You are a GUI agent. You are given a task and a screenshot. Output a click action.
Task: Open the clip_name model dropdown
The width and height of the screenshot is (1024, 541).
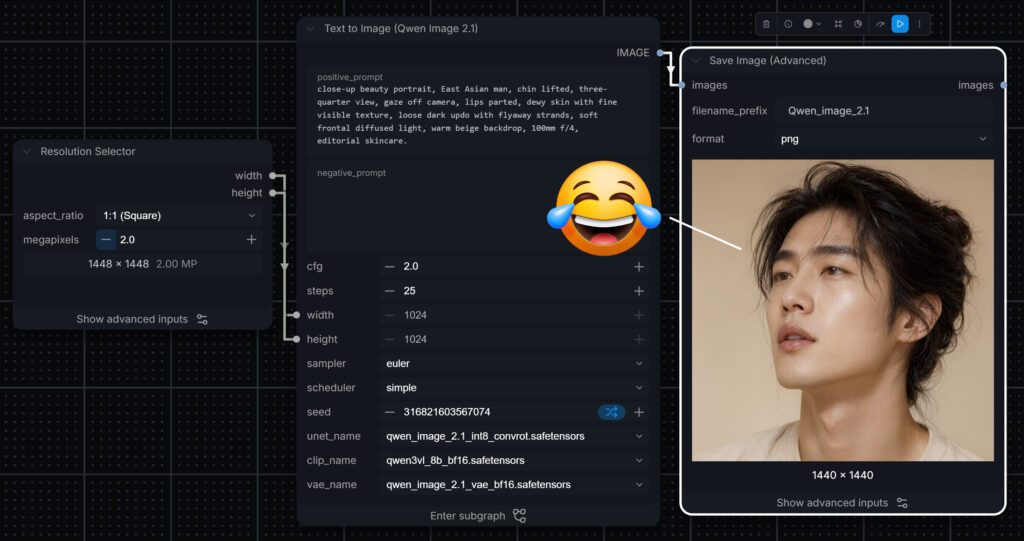[x=514, y=461]
